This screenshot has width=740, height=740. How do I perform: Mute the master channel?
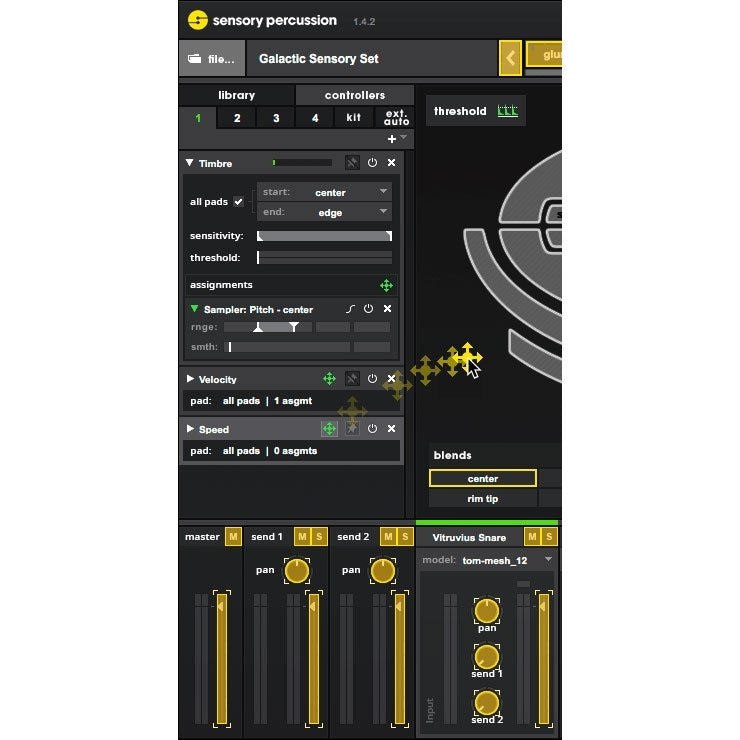click(x=233, y=537)
